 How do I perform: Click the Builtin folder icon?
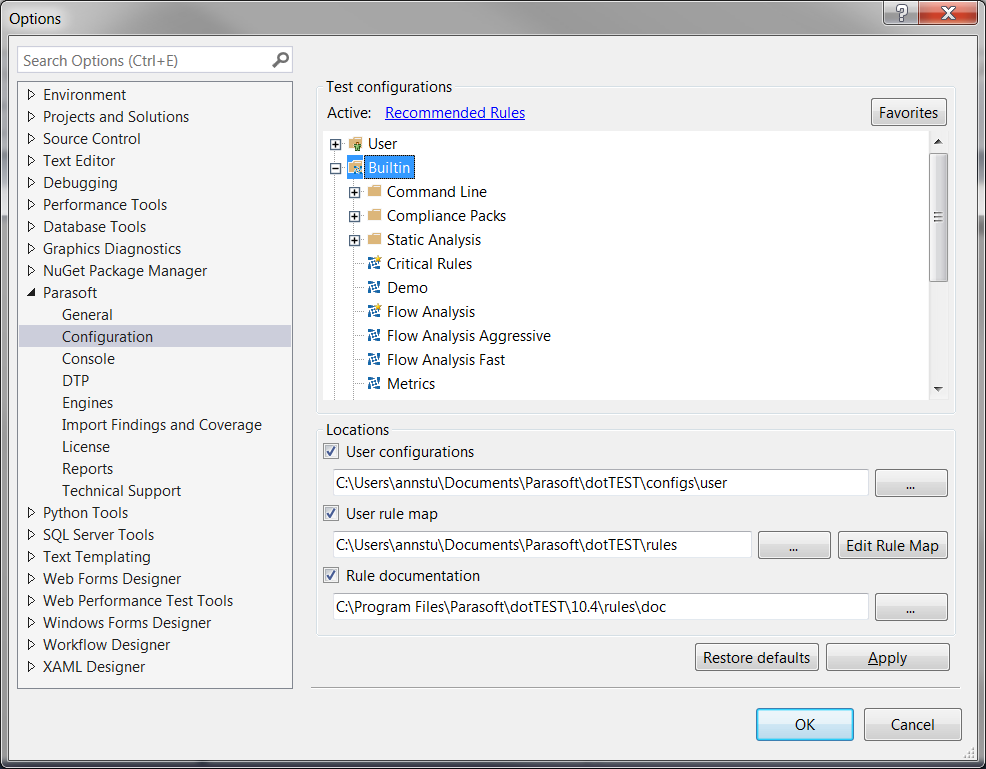(356, 168)
